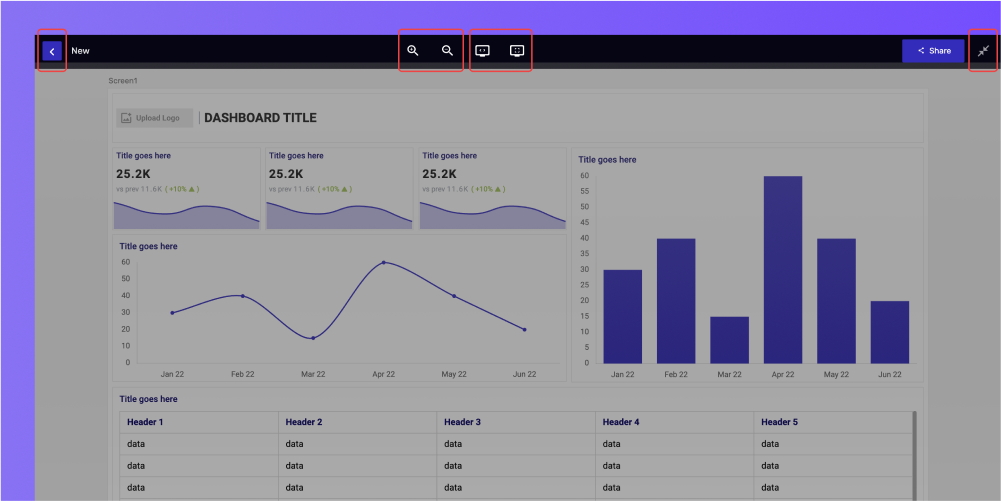1001x501 pixels.
Task: Click the Header 1 column header
Action: pyautogui.click(x=199, y=422)
